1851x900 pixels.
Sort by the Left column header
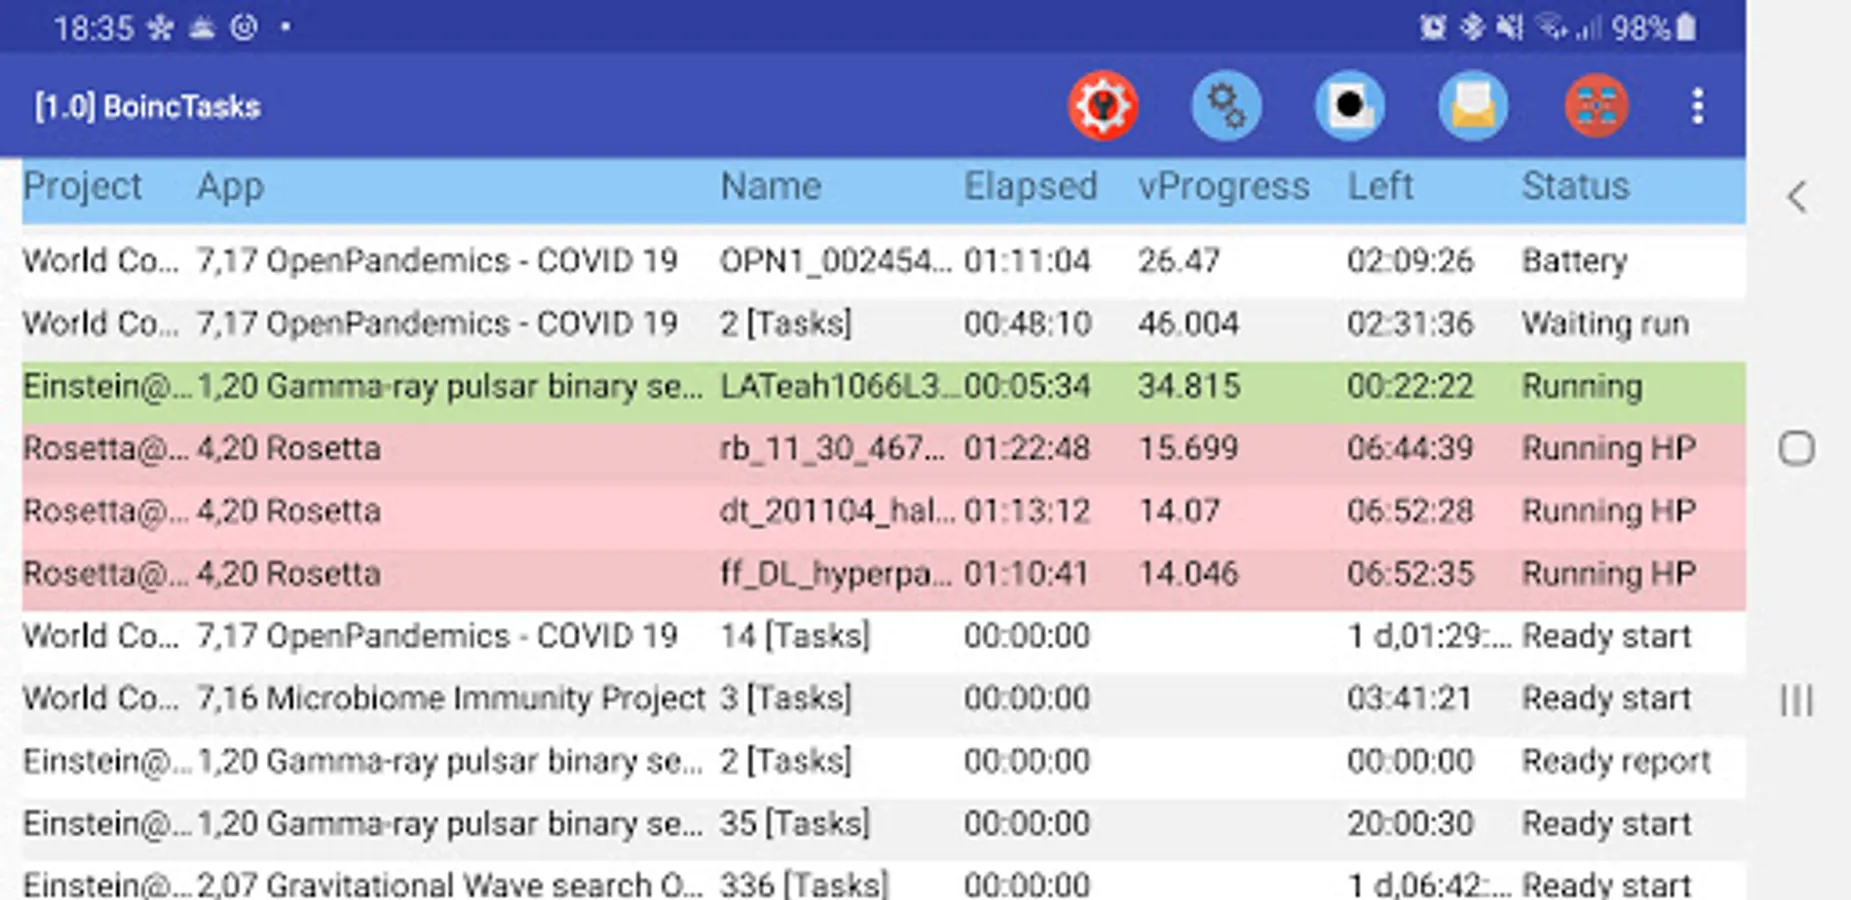[x=1380, y=187]
